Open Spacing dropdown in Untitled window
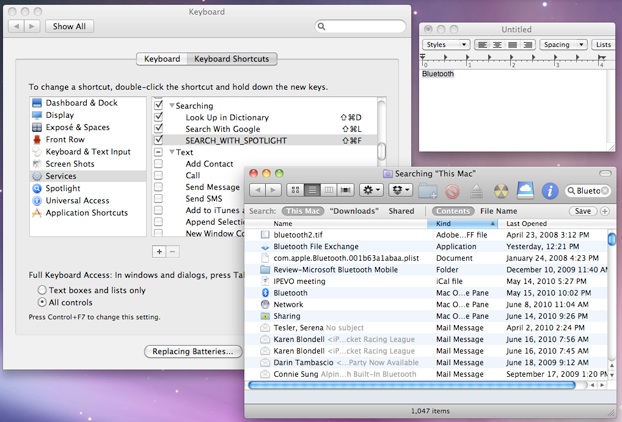This screenshot has width=622, height=422. [563, 45]
